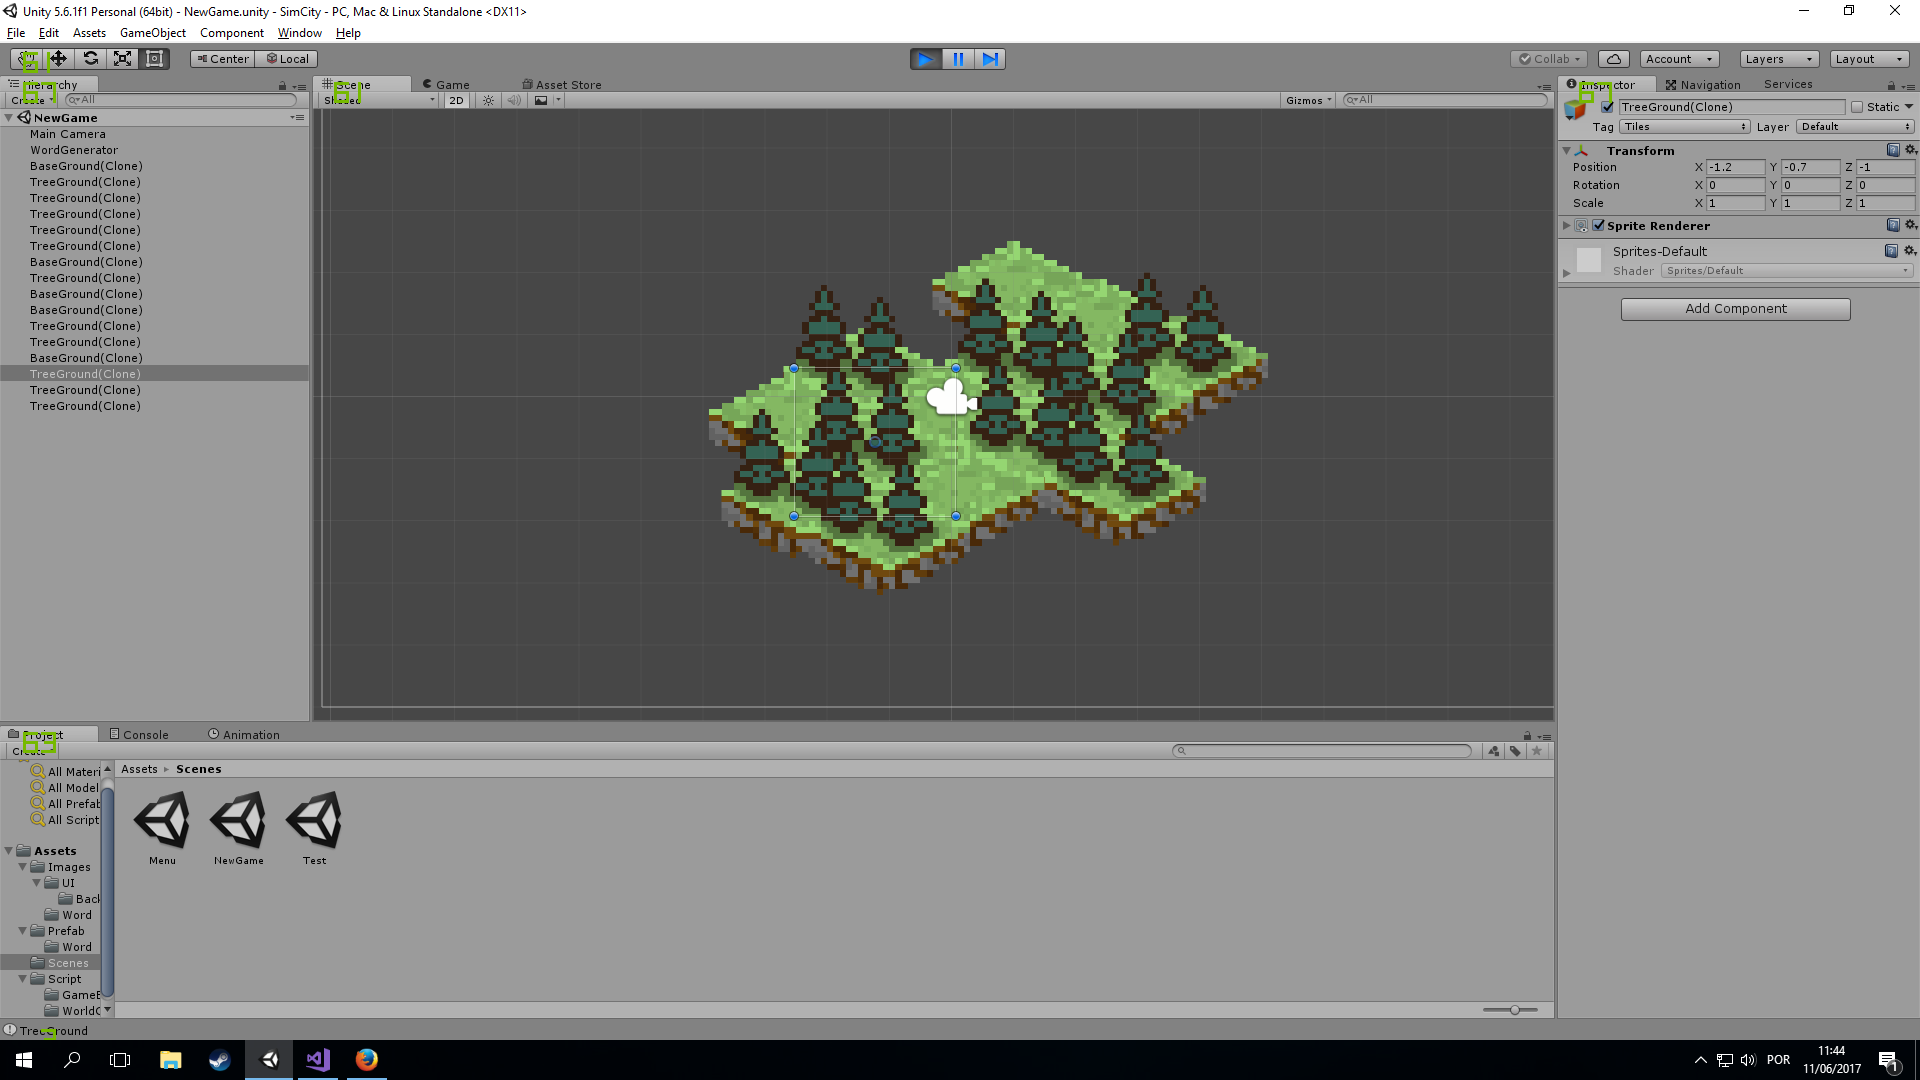This screenshot has height=1080, width=1920.
Task: Select WordGenerator in Hierarchy
Action: point(74,150)
